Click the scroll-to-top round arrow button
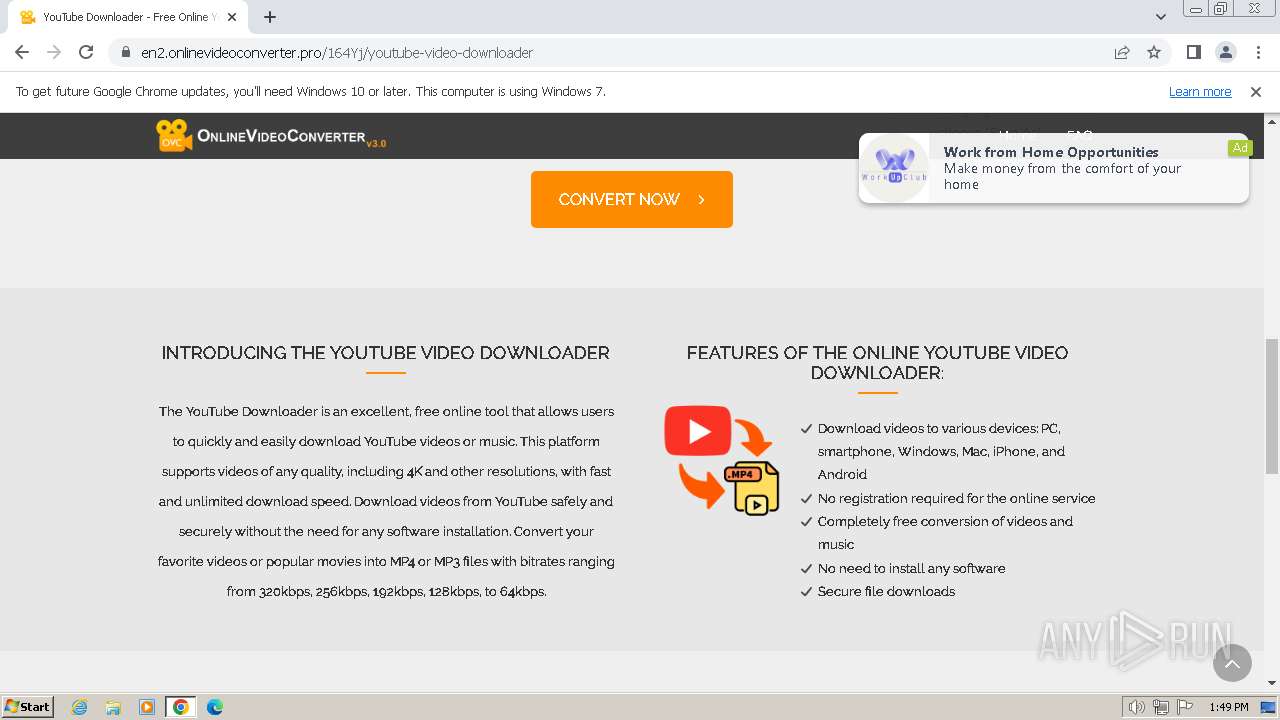This screenshot has height=720, width=1280. [1232, 662]
